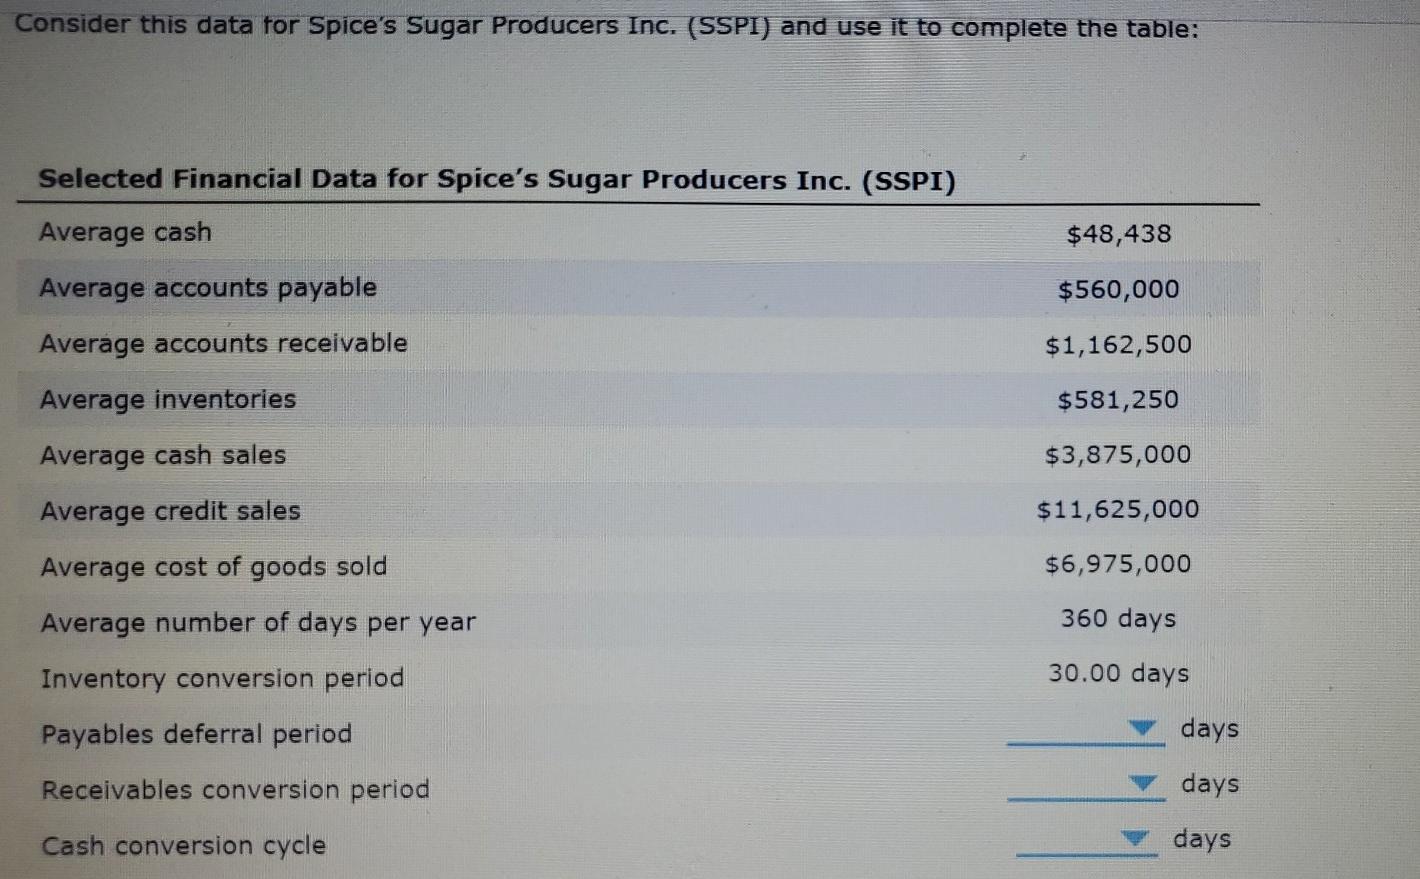Click the Average credit sales value $11,625,000

coord(1117,510)
